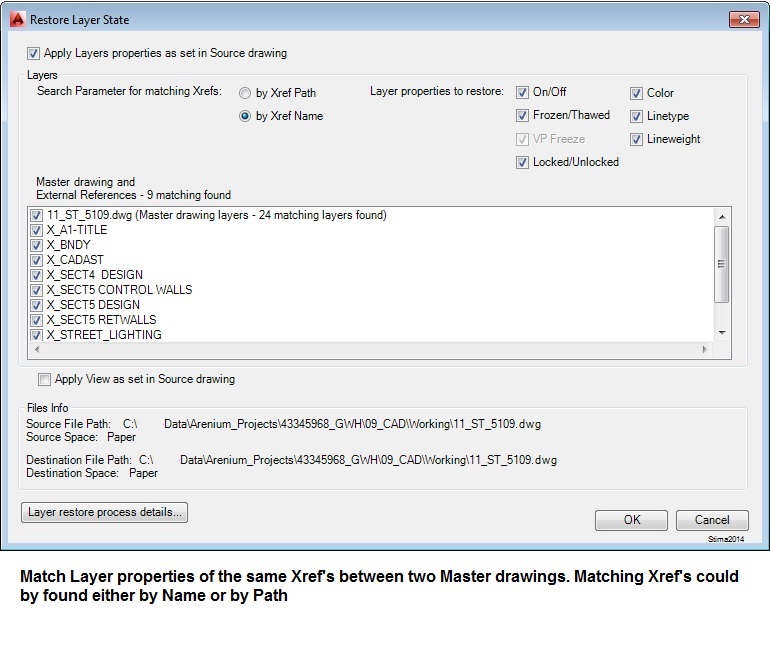Click the AutoCAD logo icon in title bar
Viewport: 770px width, 652px height.
16,19
